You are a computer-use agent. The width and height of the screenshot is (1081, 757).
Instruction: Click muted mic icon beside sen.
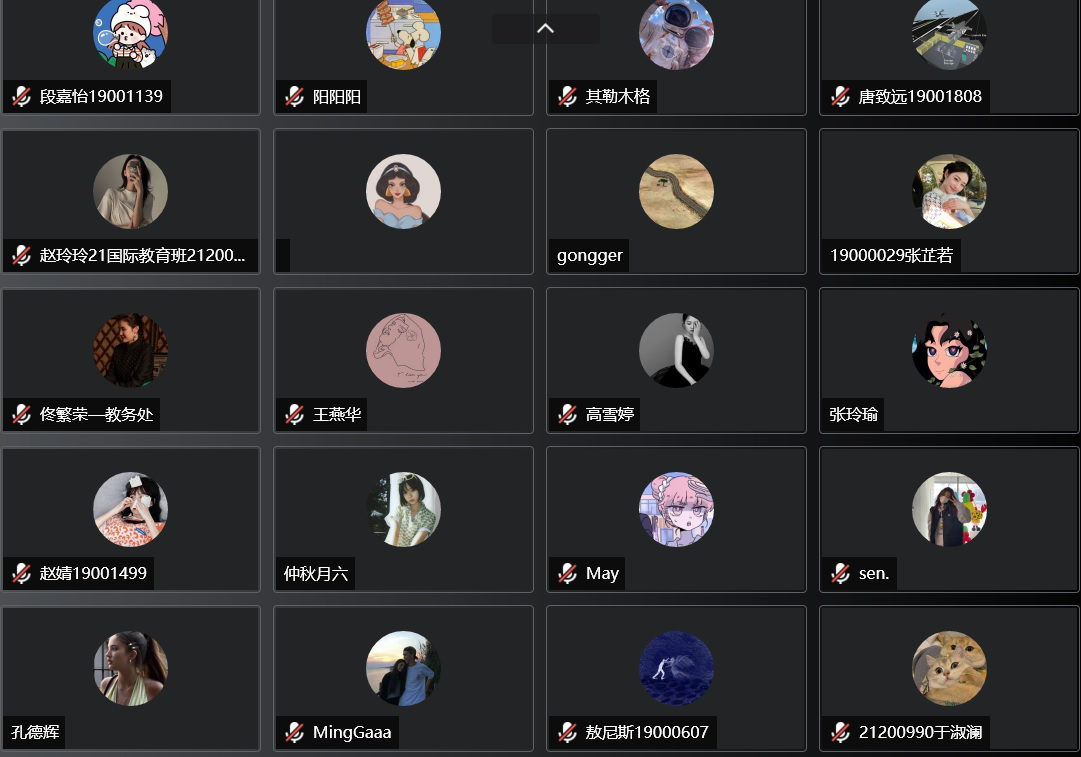tap(840, 574)
